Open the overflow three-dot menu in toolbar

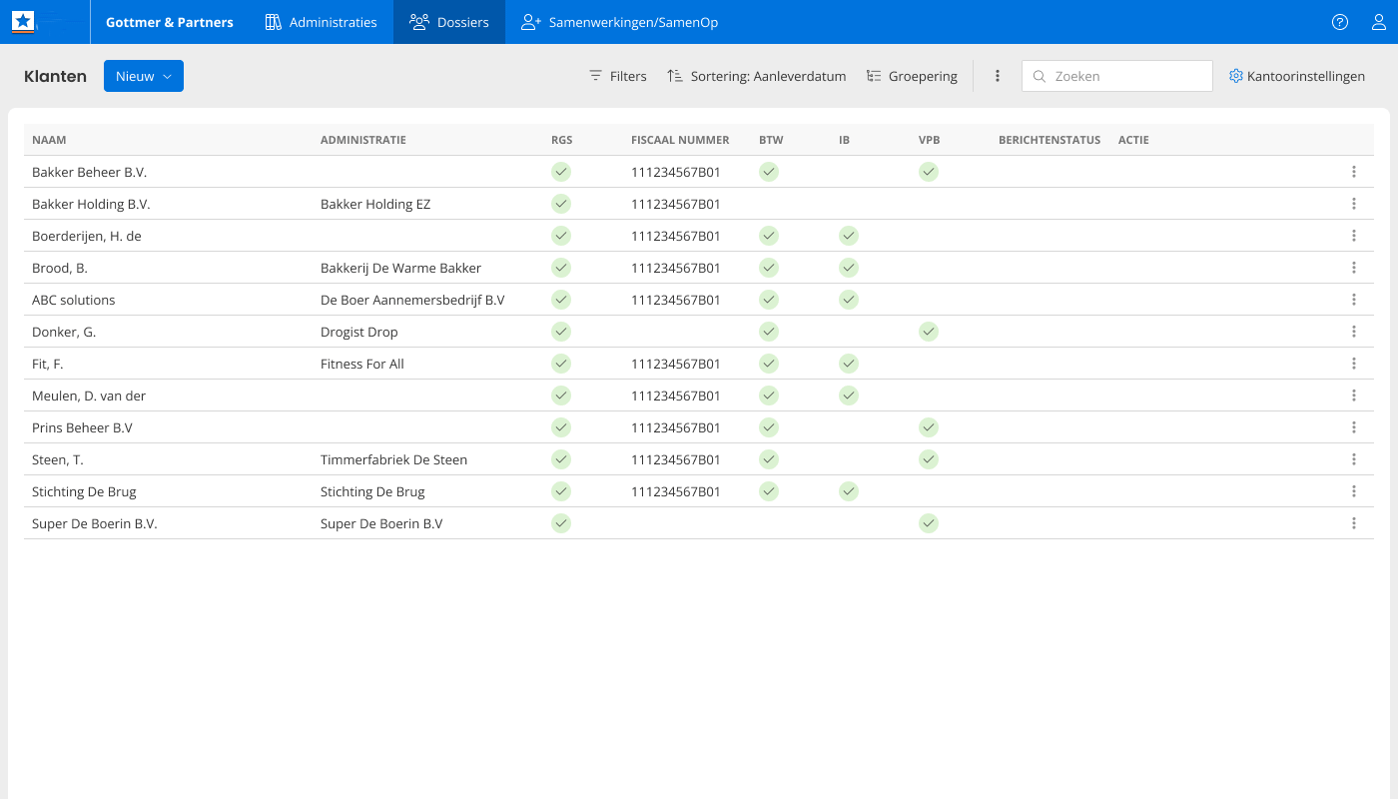(997, 75)
